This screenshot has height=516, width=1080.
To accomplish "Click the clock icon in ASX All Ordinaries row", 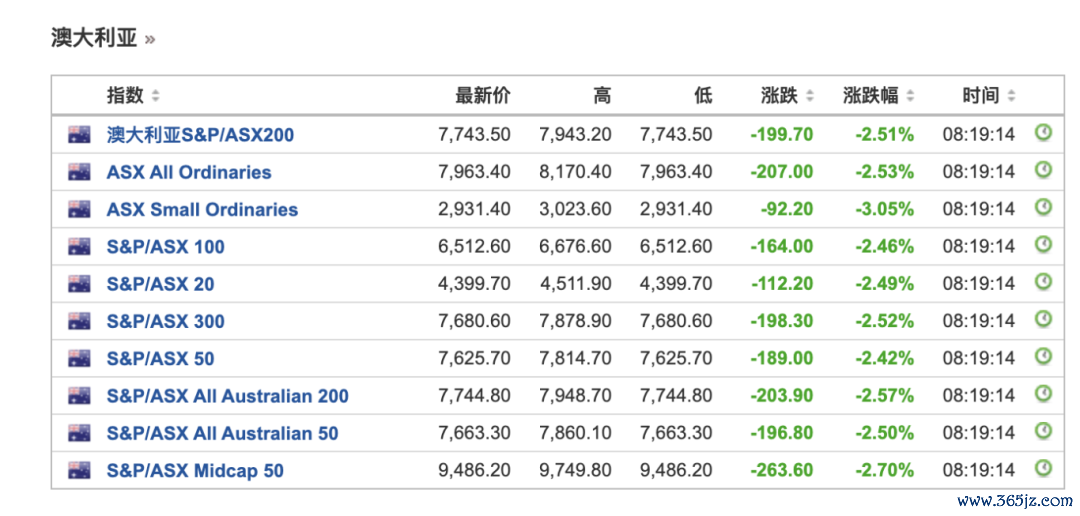I will click(x=1043, y=169).
